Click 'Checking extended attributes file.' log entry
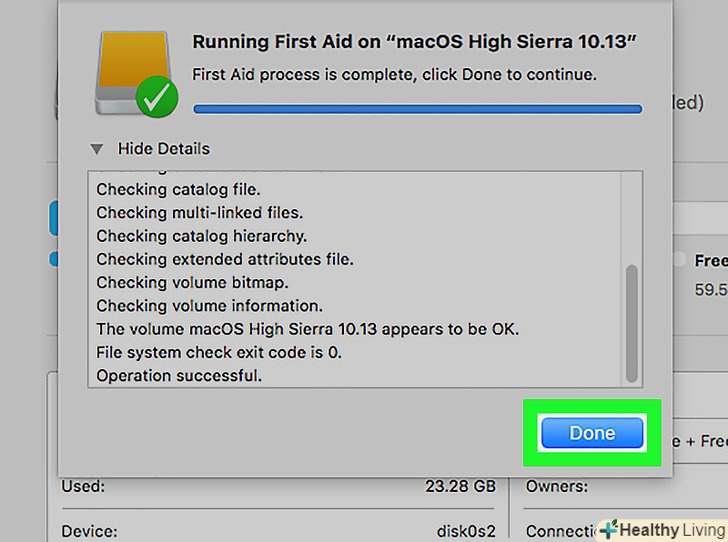 click(x=225, y=259)
